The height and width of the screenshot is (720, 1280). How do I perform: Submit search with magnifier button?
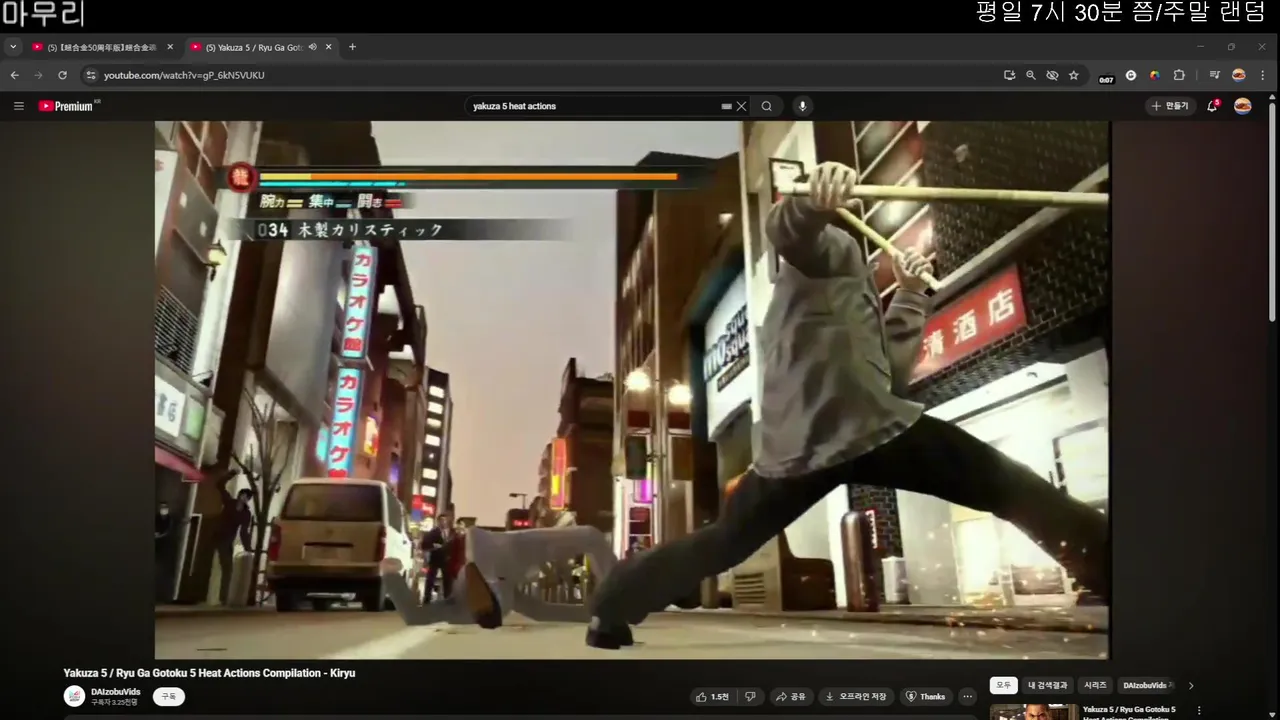(767, 106)
